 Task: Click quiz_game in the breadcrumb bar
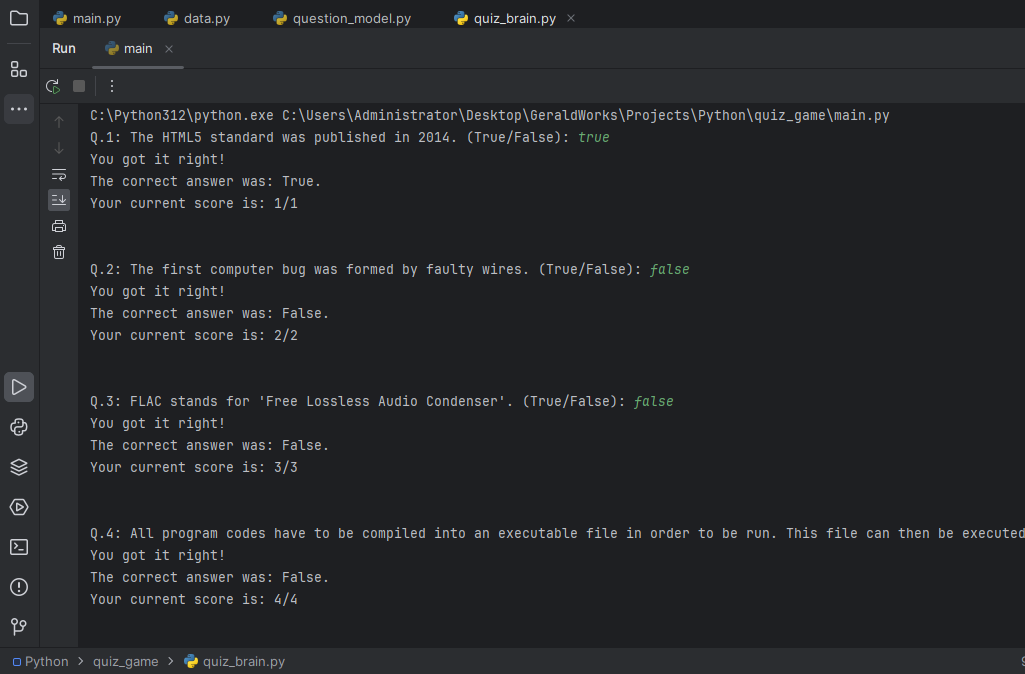click(125, 661)
